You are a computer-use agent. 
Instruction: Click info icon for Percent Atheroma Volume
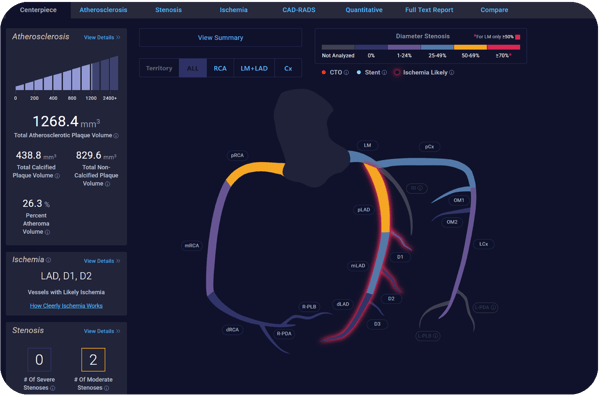pyautogui.click(x=47, y=232)
